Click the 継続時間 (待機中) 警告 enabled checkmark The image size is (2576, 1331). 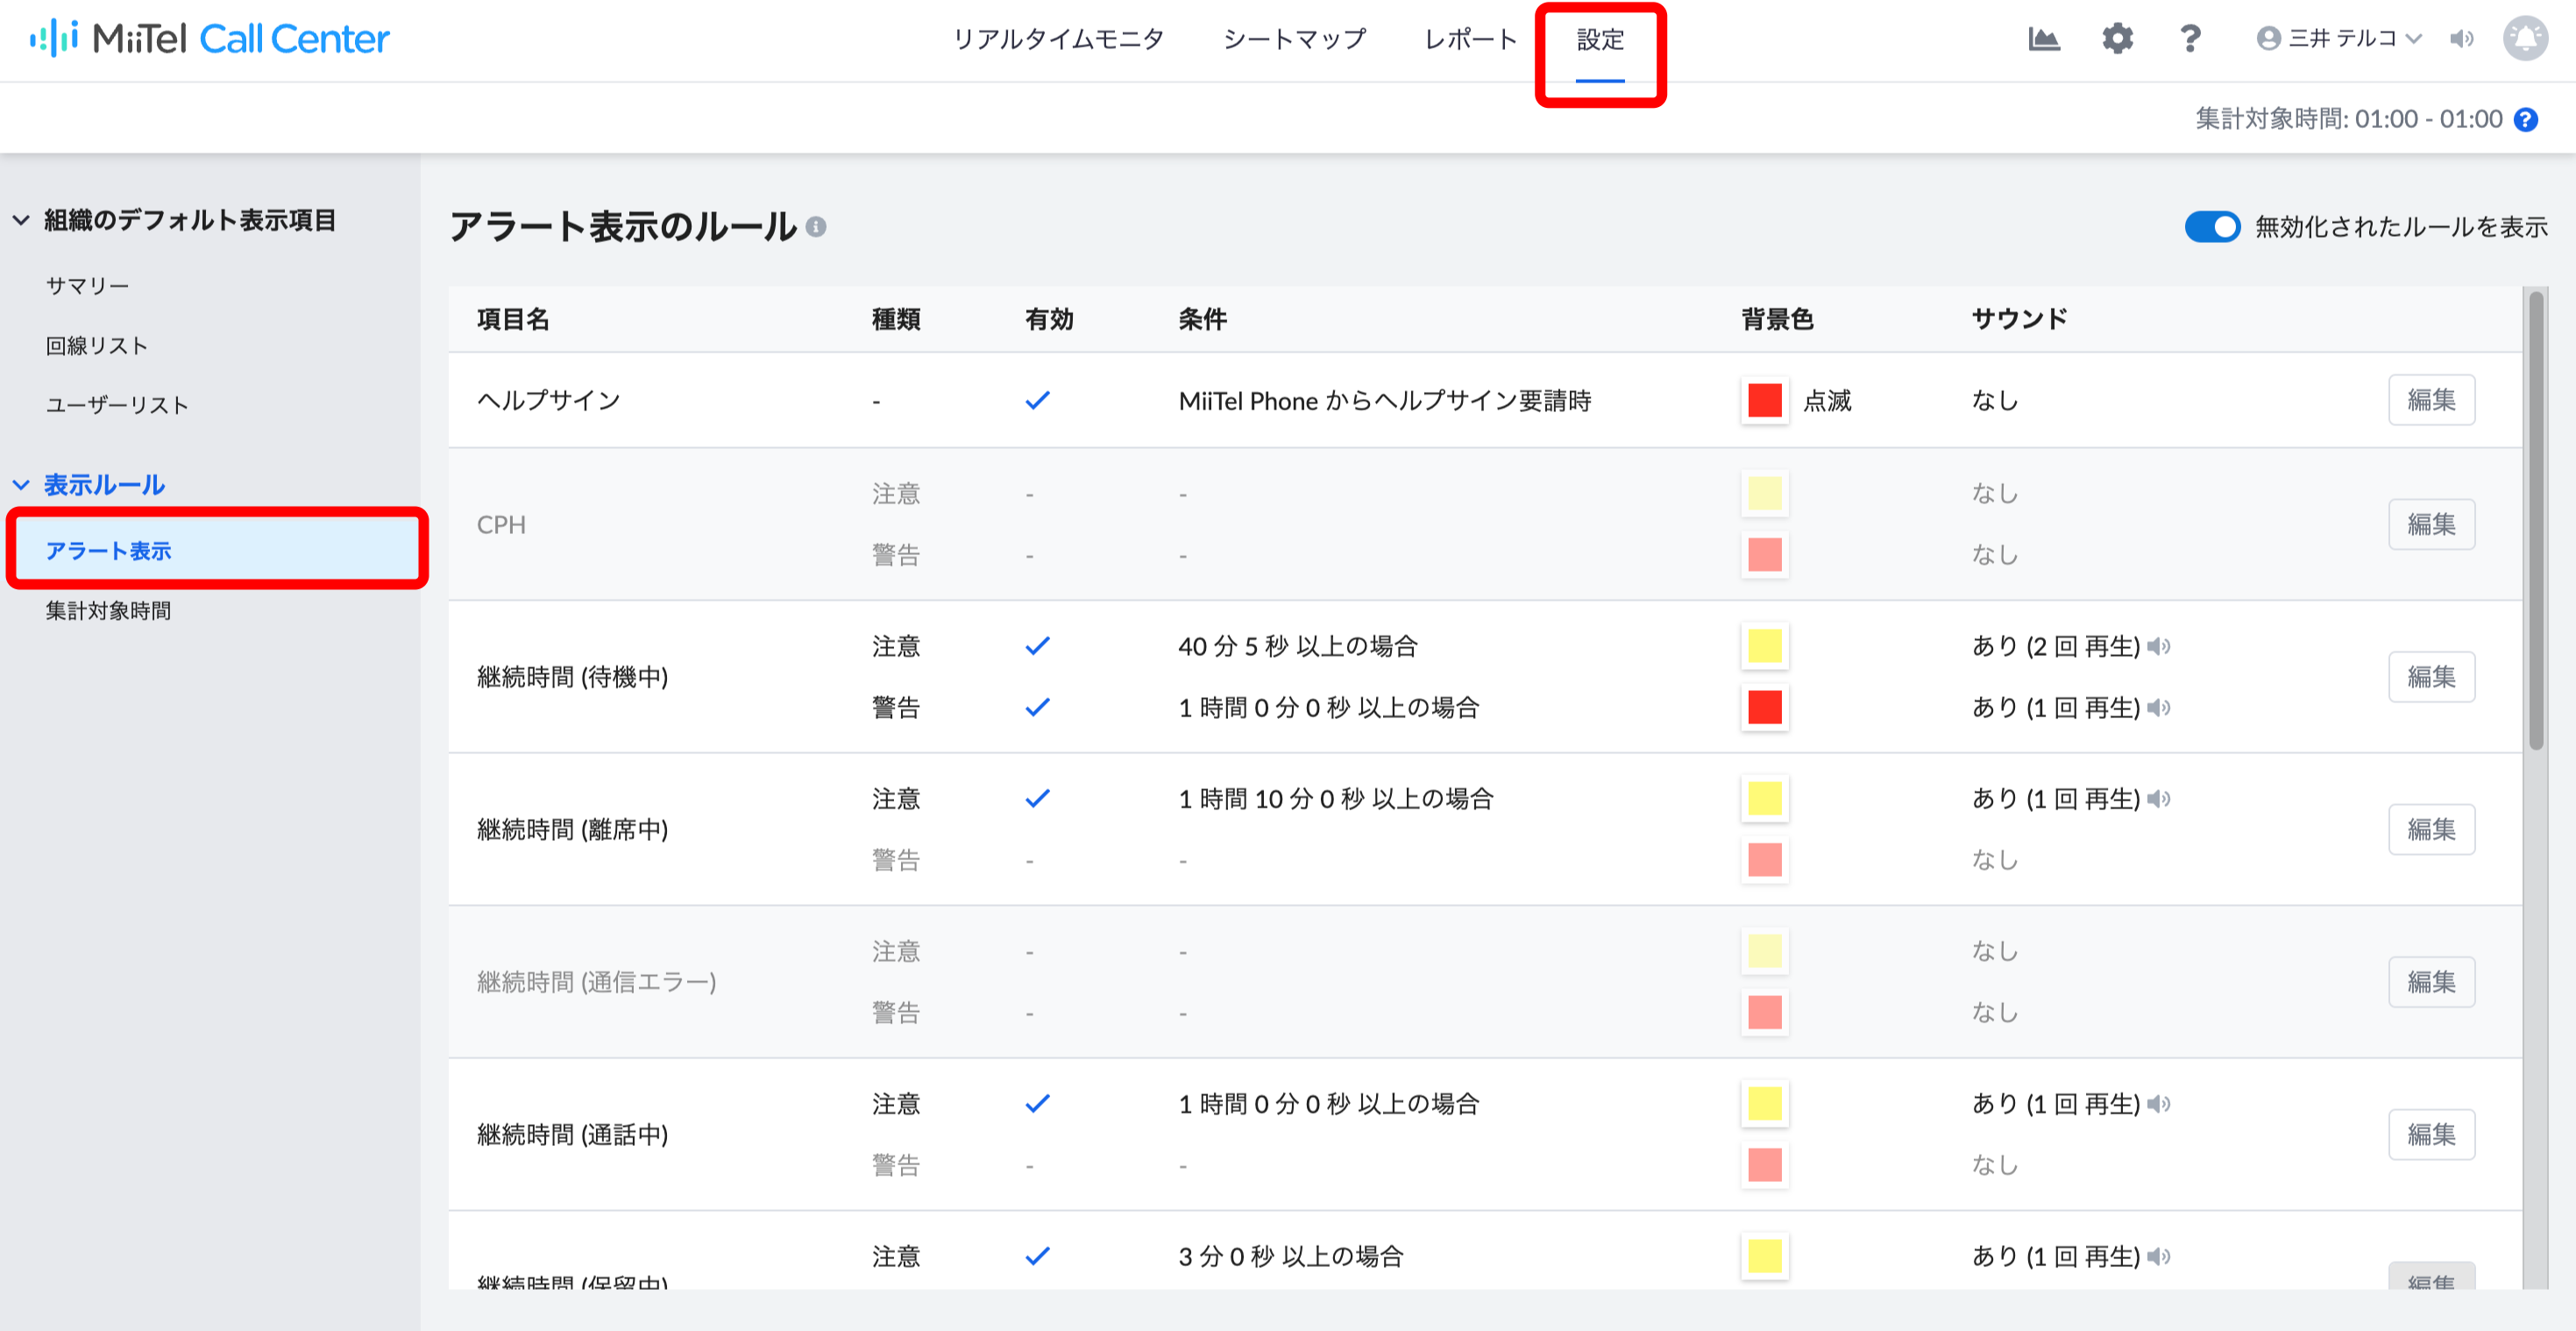click(1038, 708)
